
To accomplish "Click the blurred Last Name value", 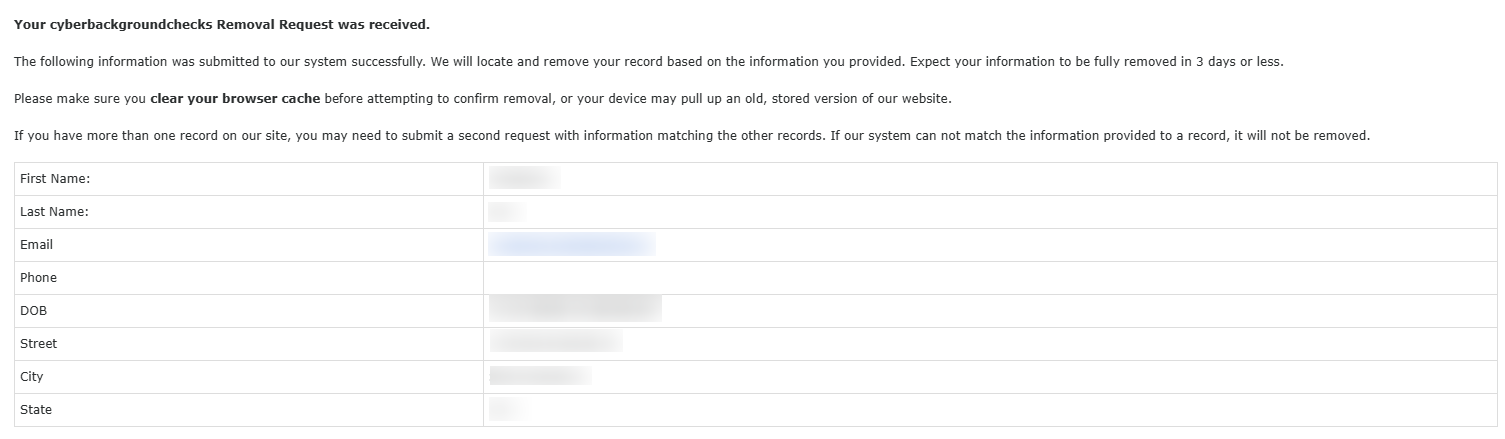I will pyautogui.click(x=506, y=212).
